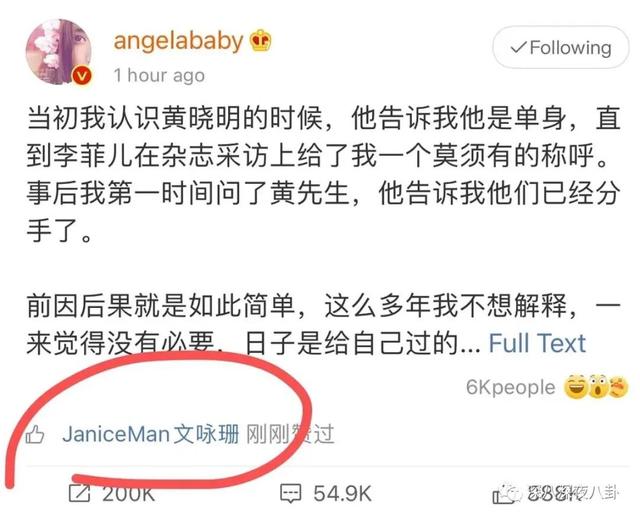Open the 200K reposts count

(129, 494)
